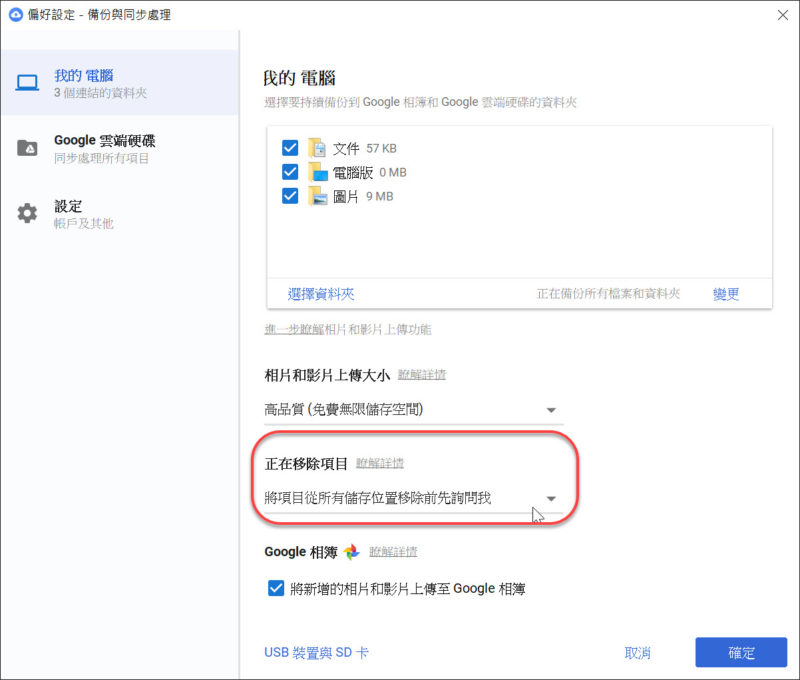Uncheck the 電腦版 0 MB folder checkbox
Screen dimensions: 800x680
290,172
